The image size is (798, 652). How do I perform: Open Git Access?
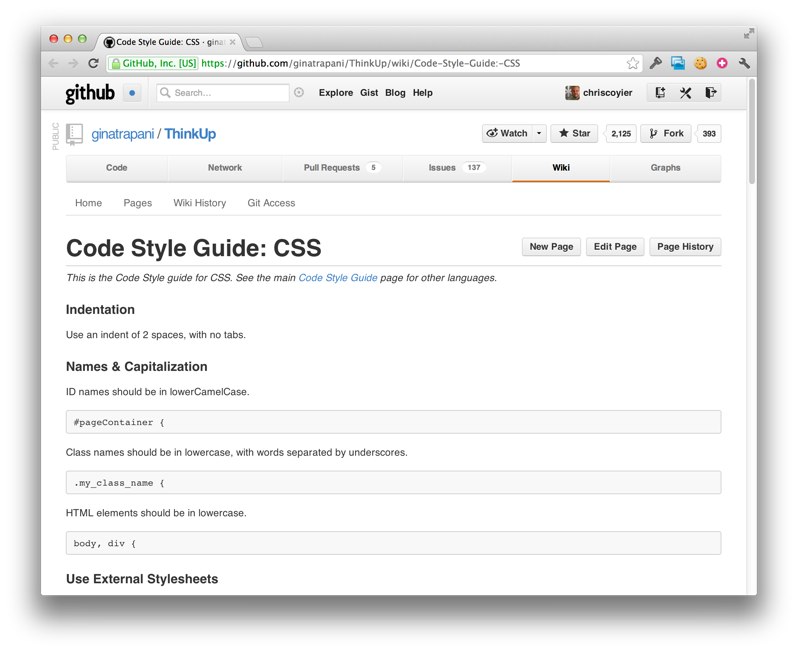[x=271, y=203]
